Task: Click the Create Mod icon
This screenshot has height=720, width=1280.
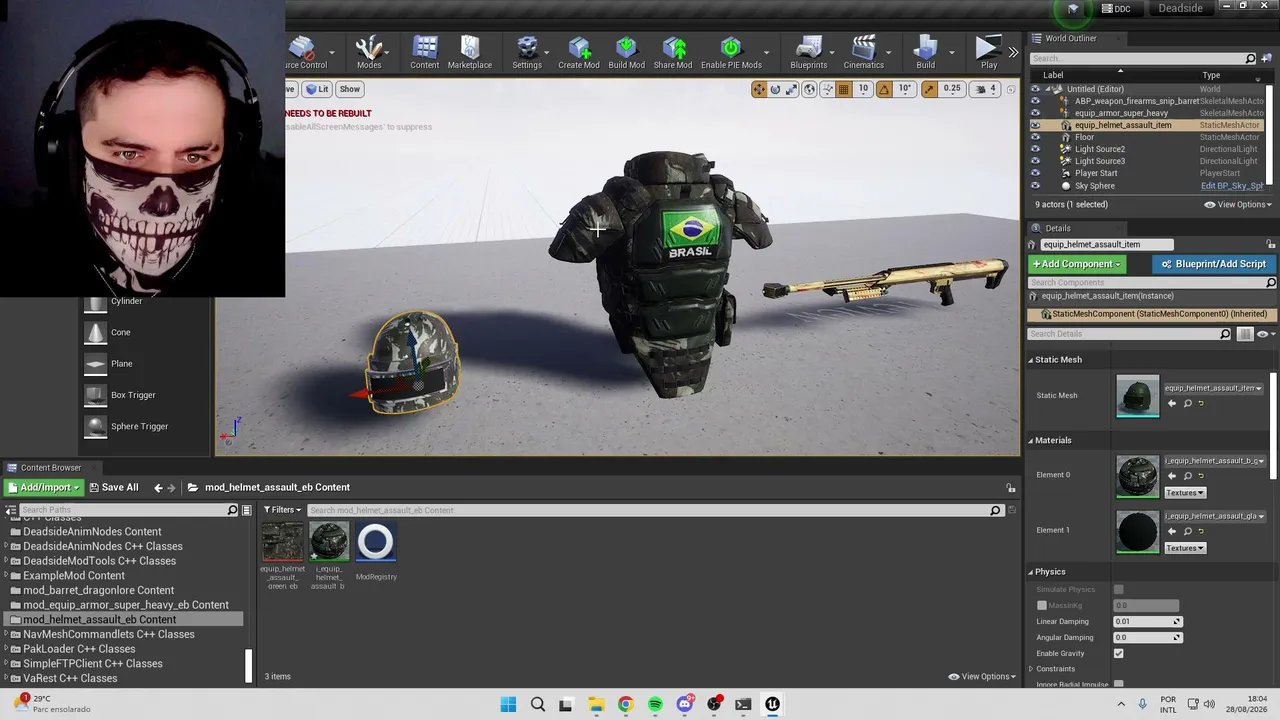Action: [579, 52]
